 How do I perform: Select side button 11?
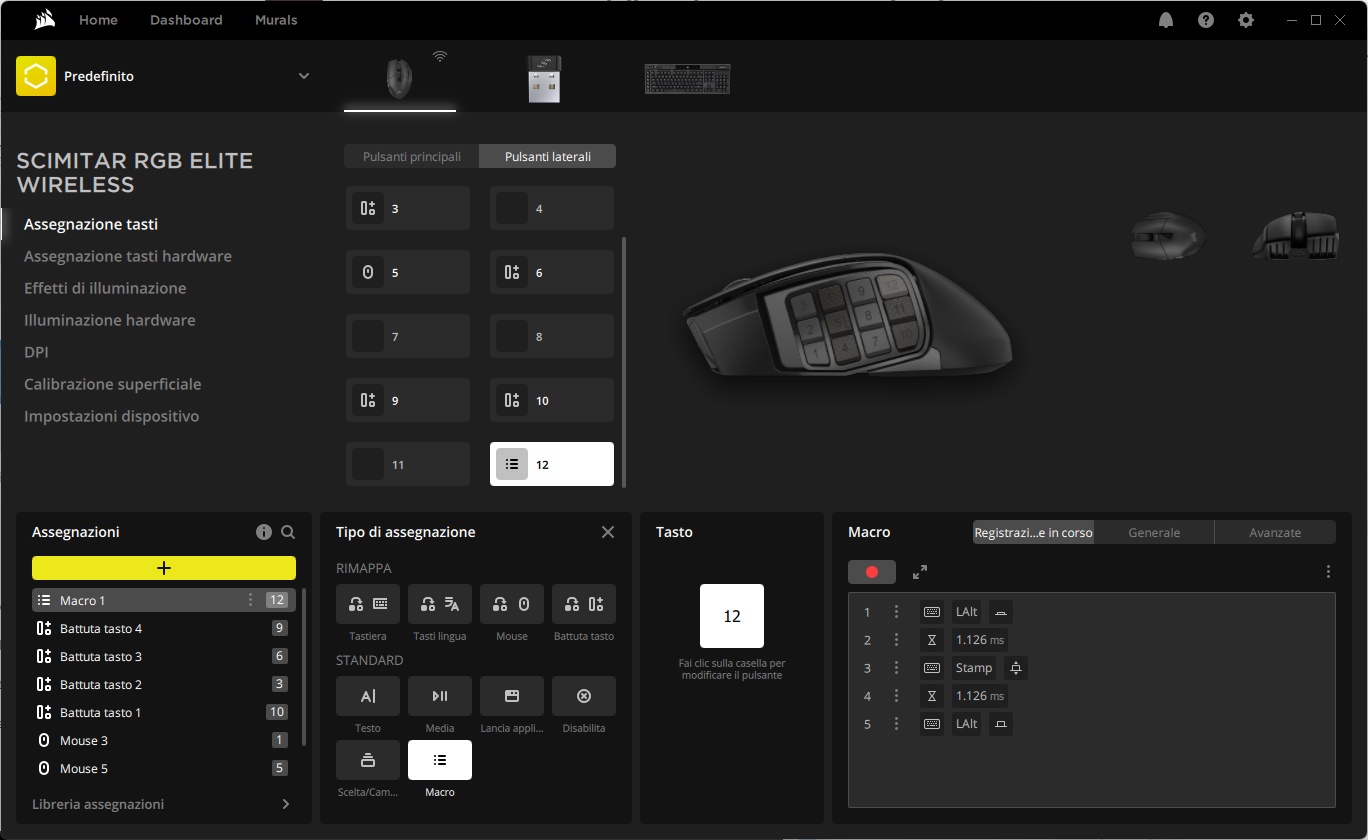(x=408, y=464)
